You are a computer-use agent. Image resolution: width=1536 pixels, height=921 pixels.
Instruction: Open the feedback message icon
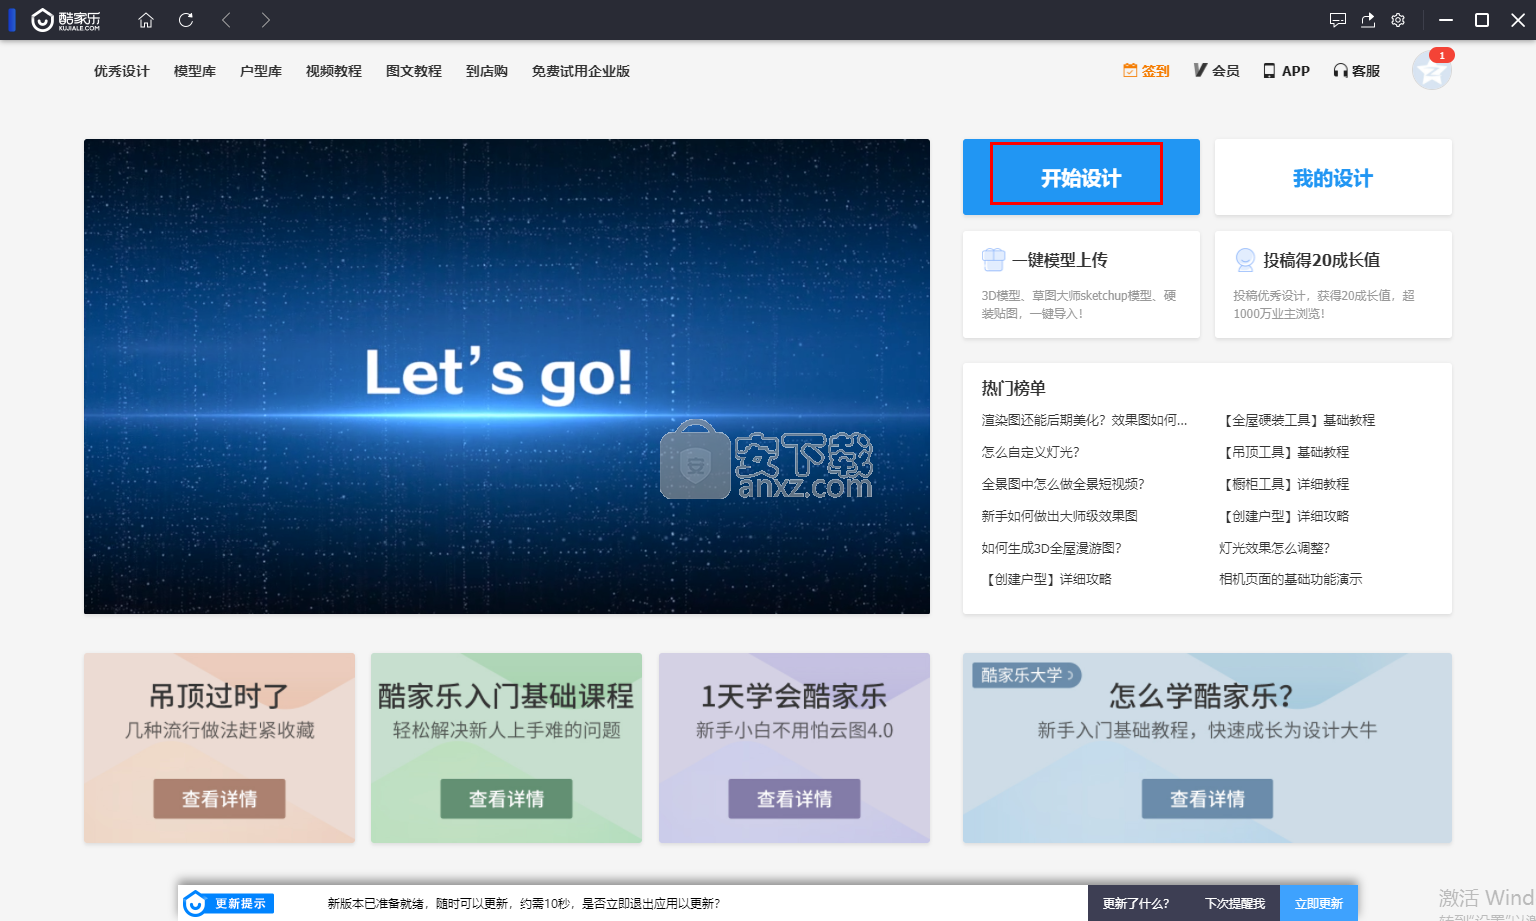click(x=1338, y=20)
